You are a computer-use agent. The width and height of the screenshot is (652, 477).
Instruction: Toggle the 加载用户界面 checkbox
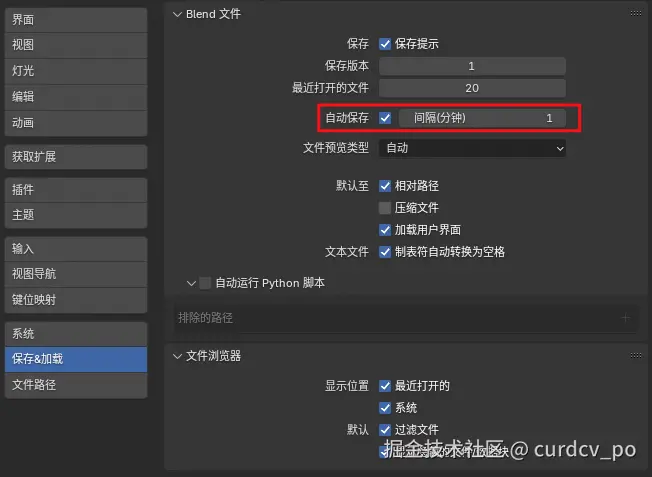[385, 230]
